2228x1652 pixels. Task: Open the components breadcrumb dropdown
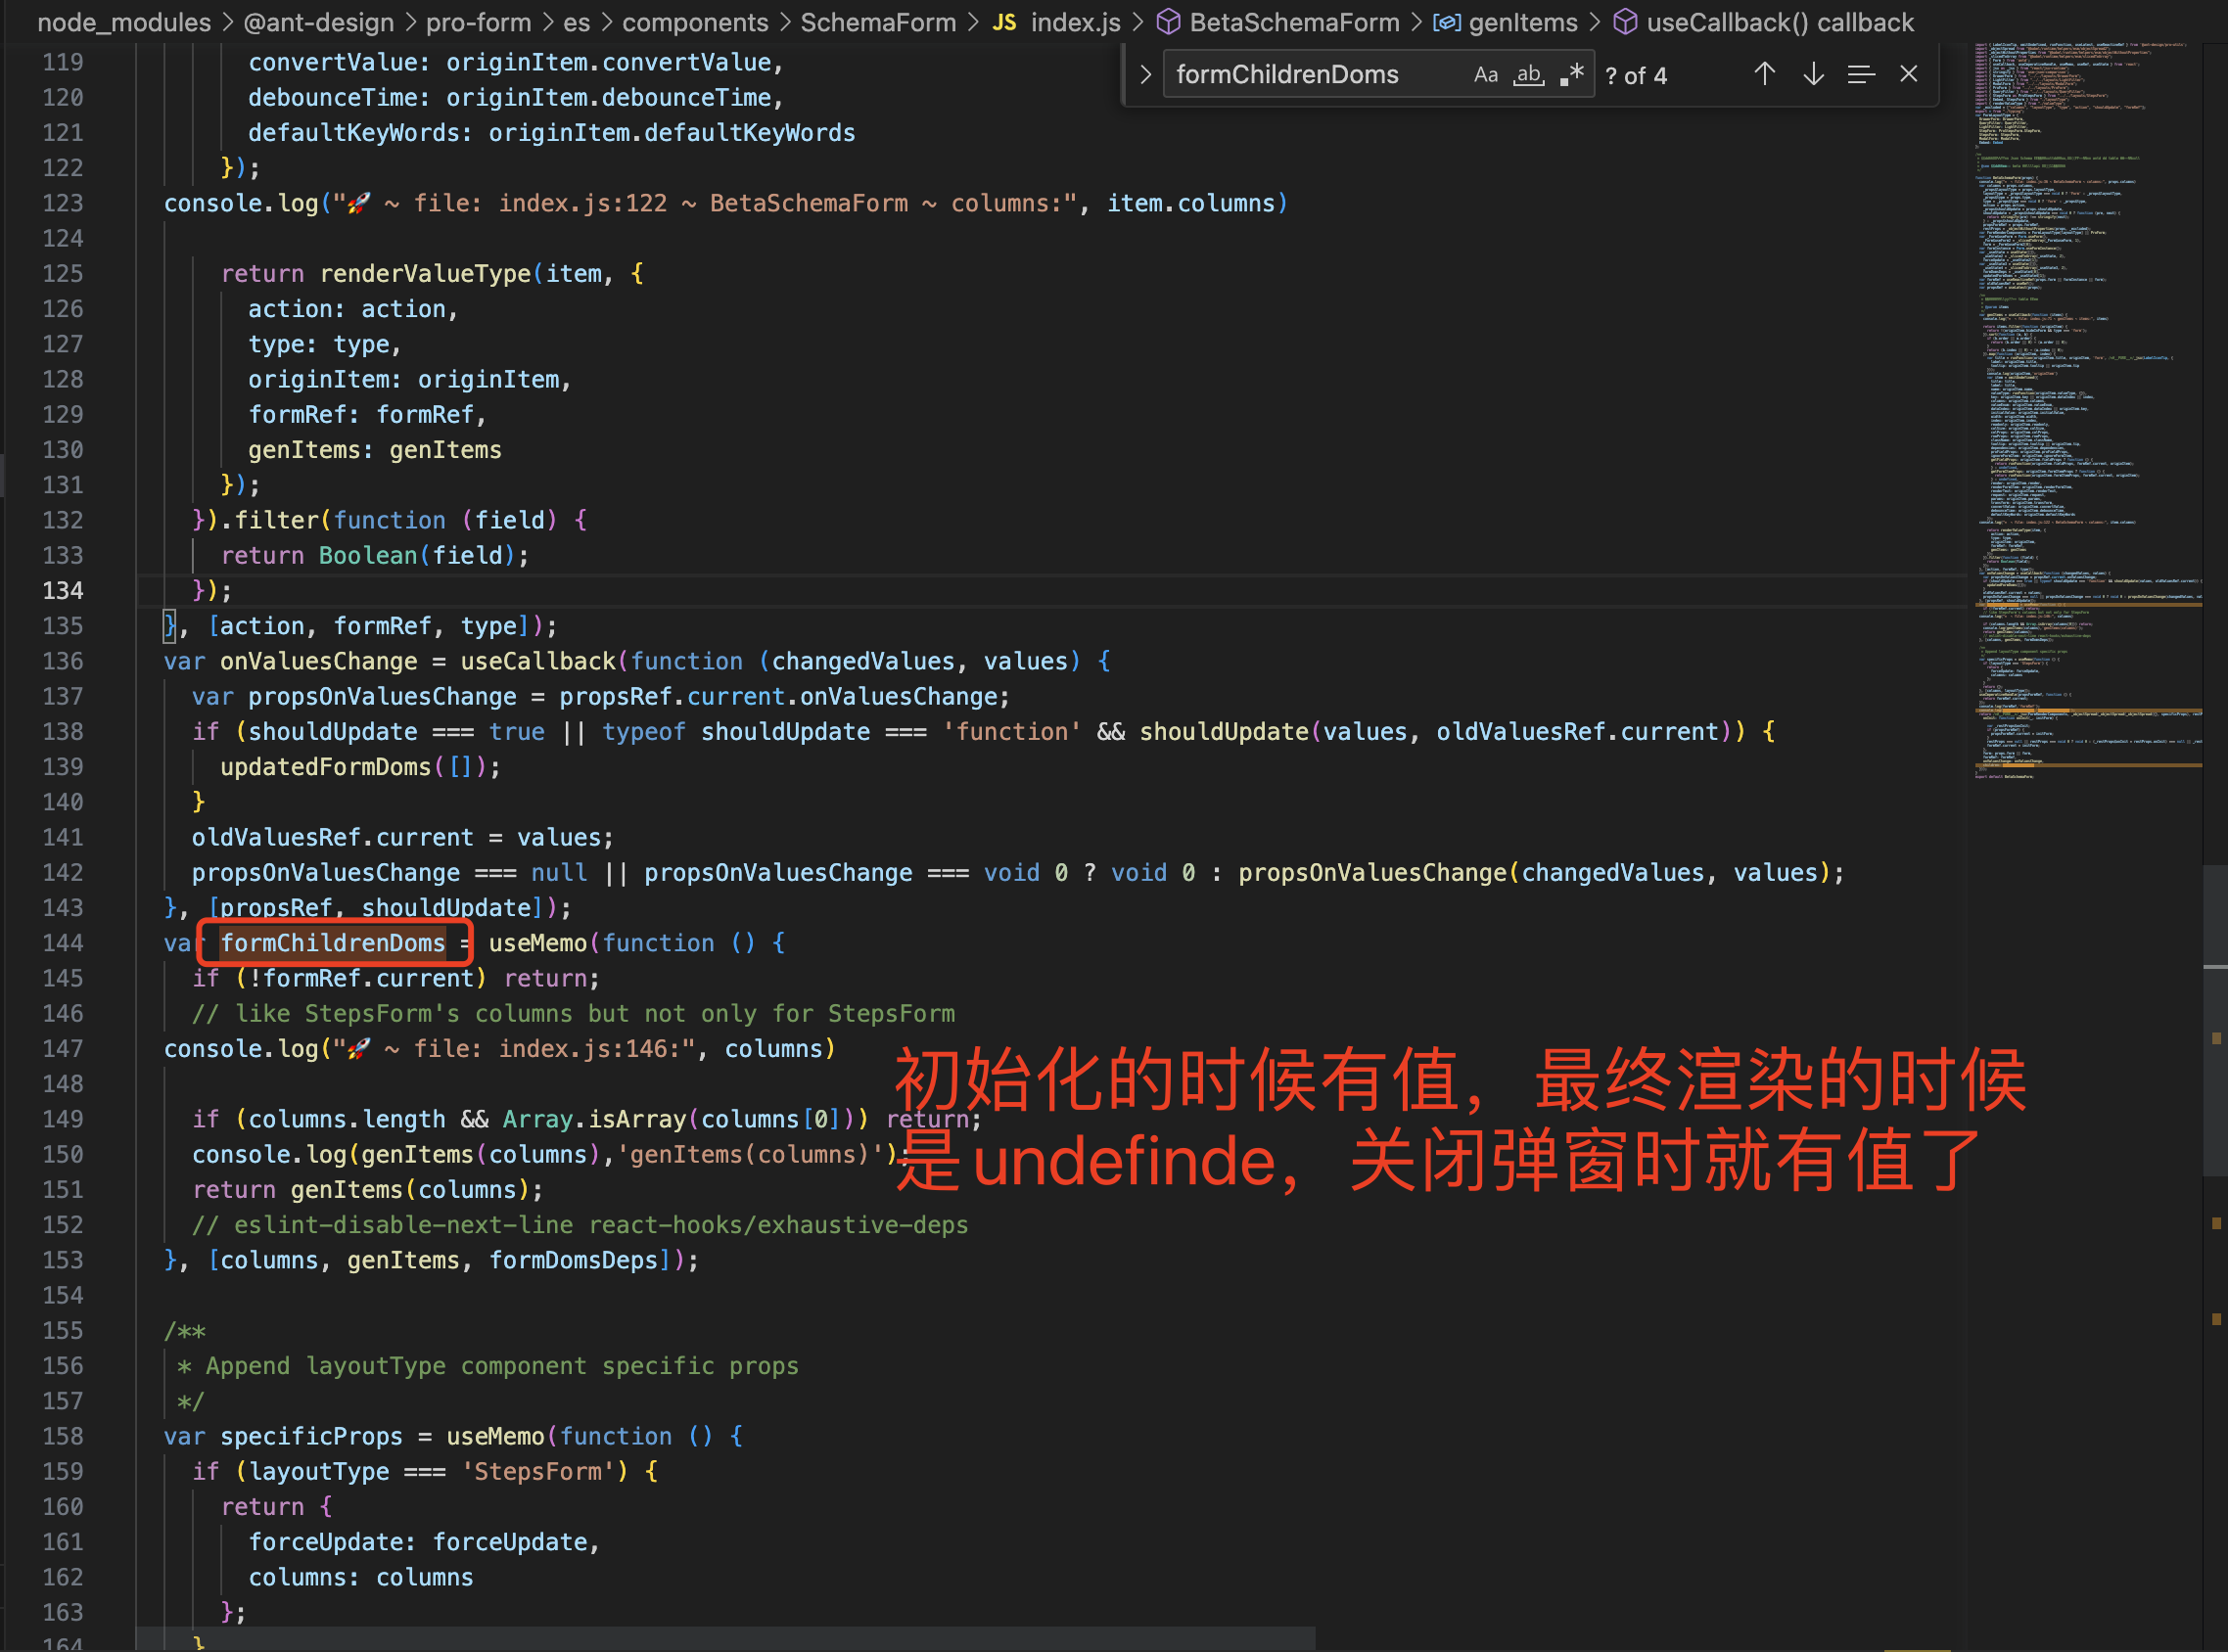(x=694, y=22)
